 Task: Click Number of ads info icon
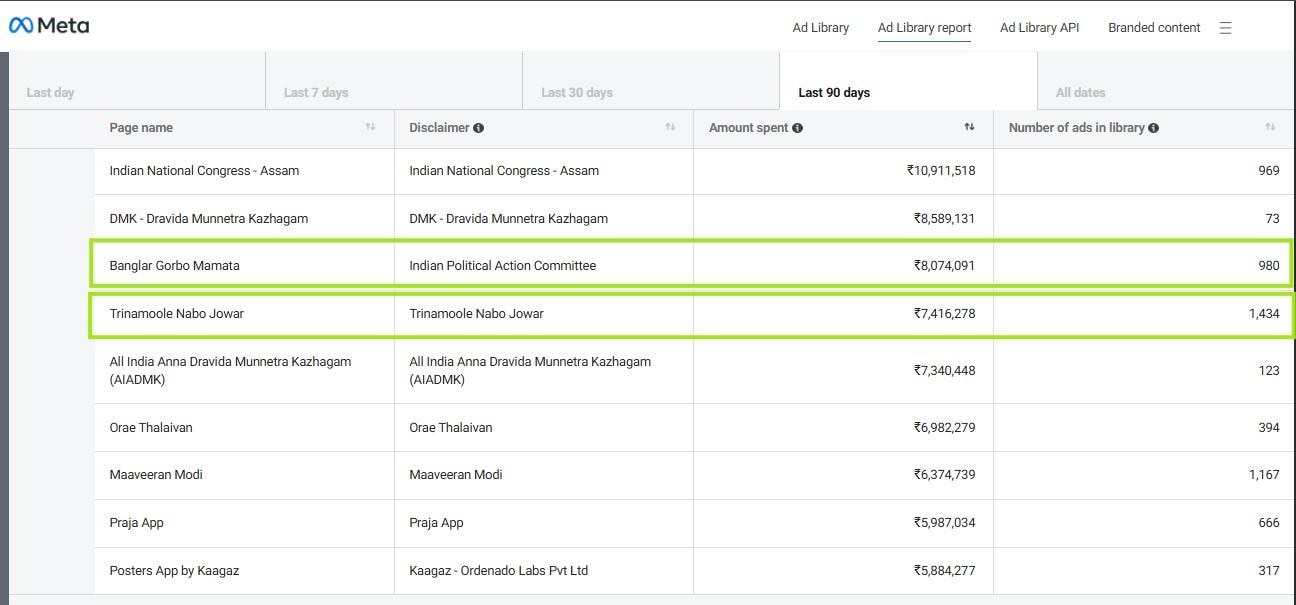(x=1154, y=128)
